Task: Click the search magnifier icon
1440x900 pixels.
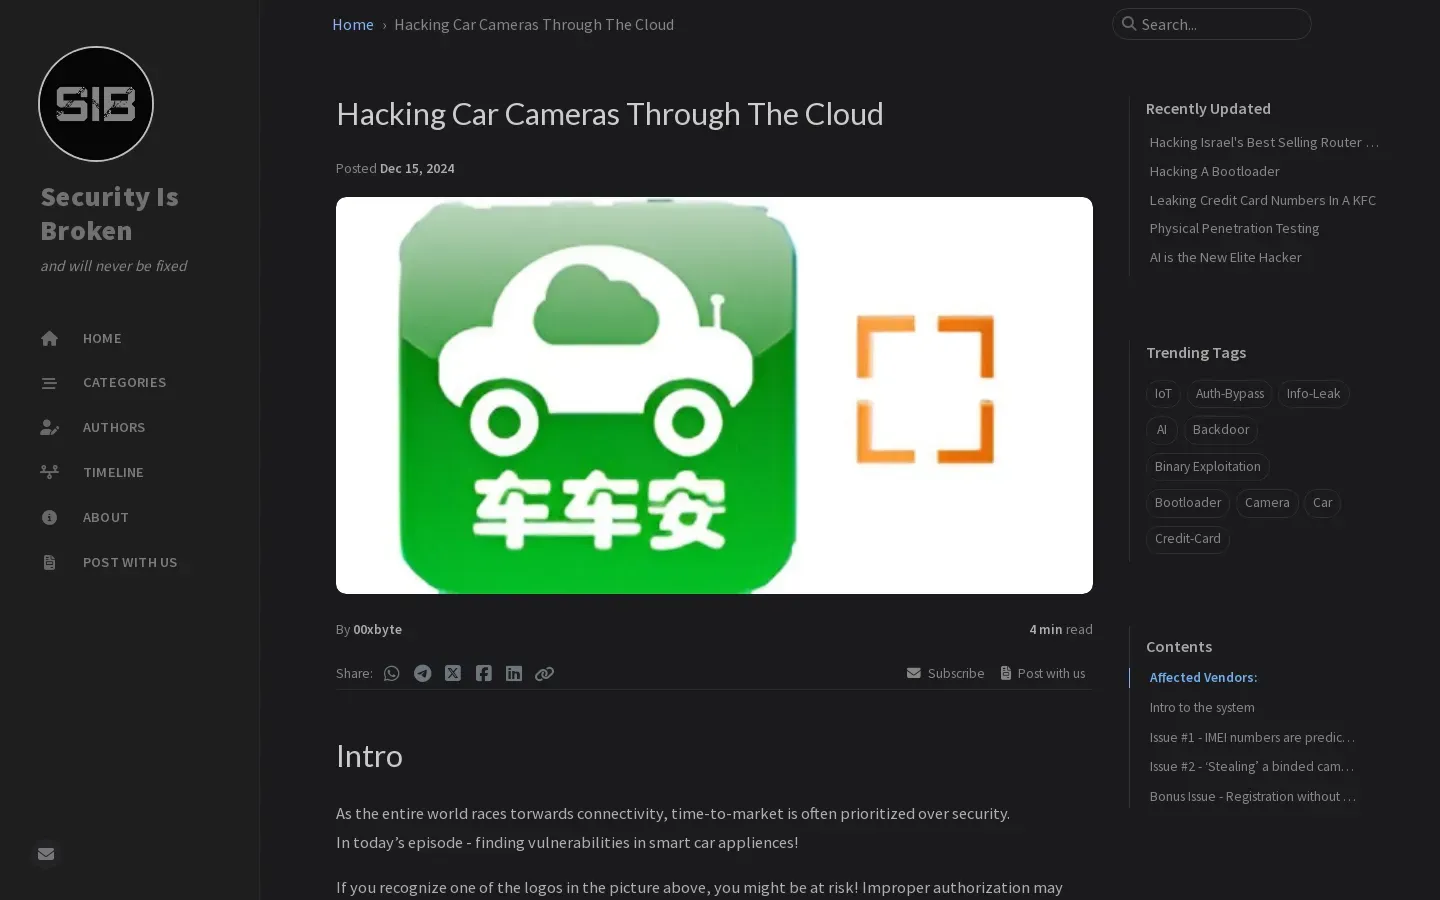Action: [x=1129, y=24]
